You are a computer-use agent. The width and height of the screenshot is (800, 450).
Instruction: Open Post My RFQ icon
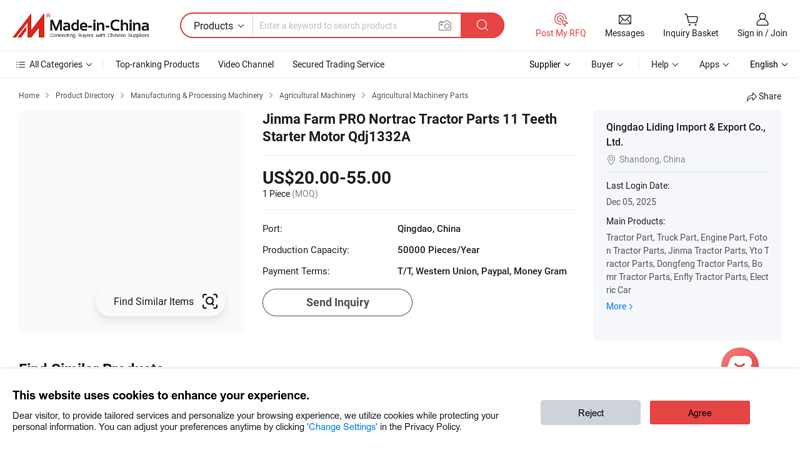560,19
